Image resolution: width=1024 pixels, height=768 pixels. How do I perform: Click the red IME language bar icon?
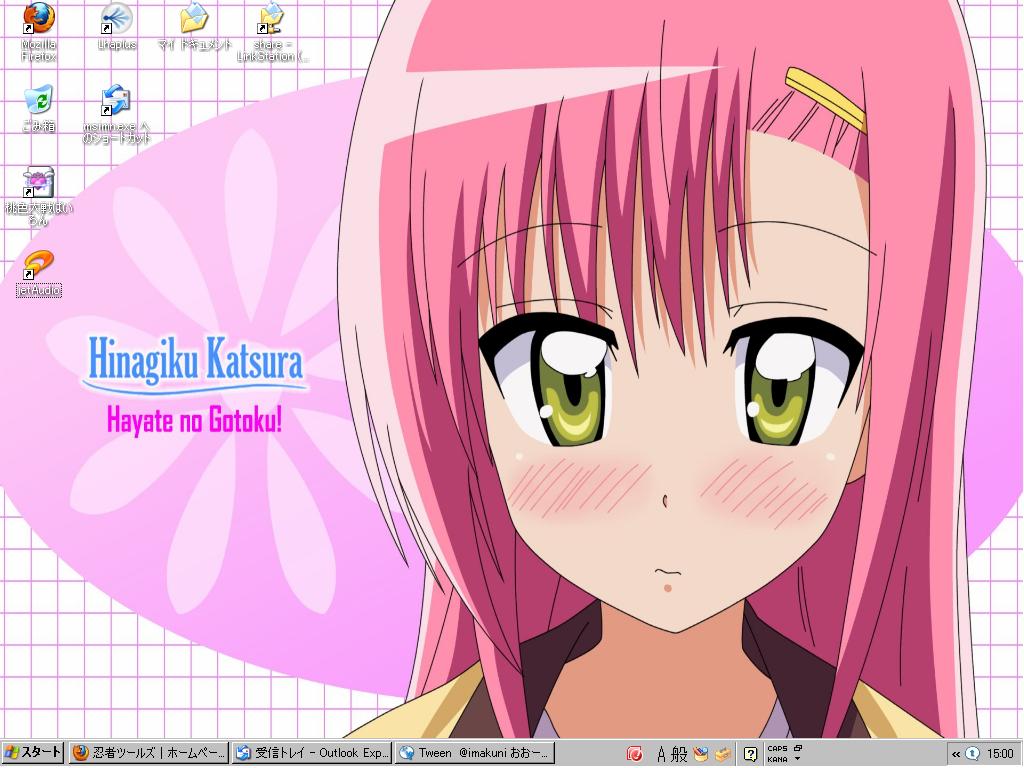(x=634, y=754)
